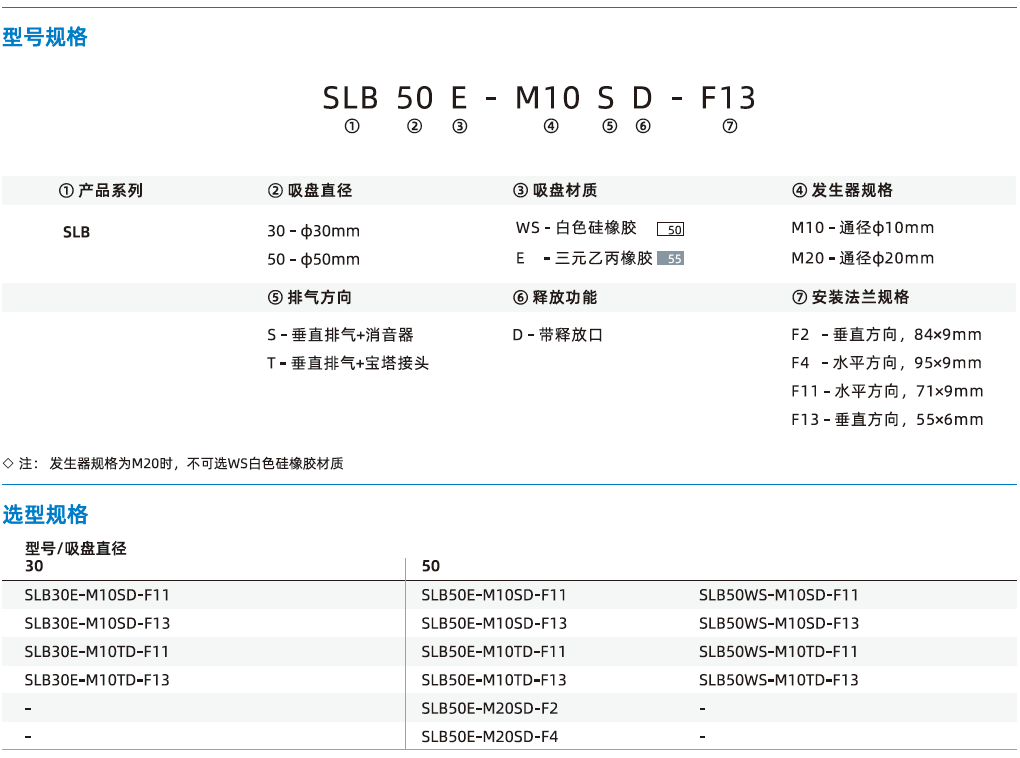This screenshot has height=758, width=1020.
Task: Select F11 水平方向 71×9mm flange
Action: click(887, 391)
